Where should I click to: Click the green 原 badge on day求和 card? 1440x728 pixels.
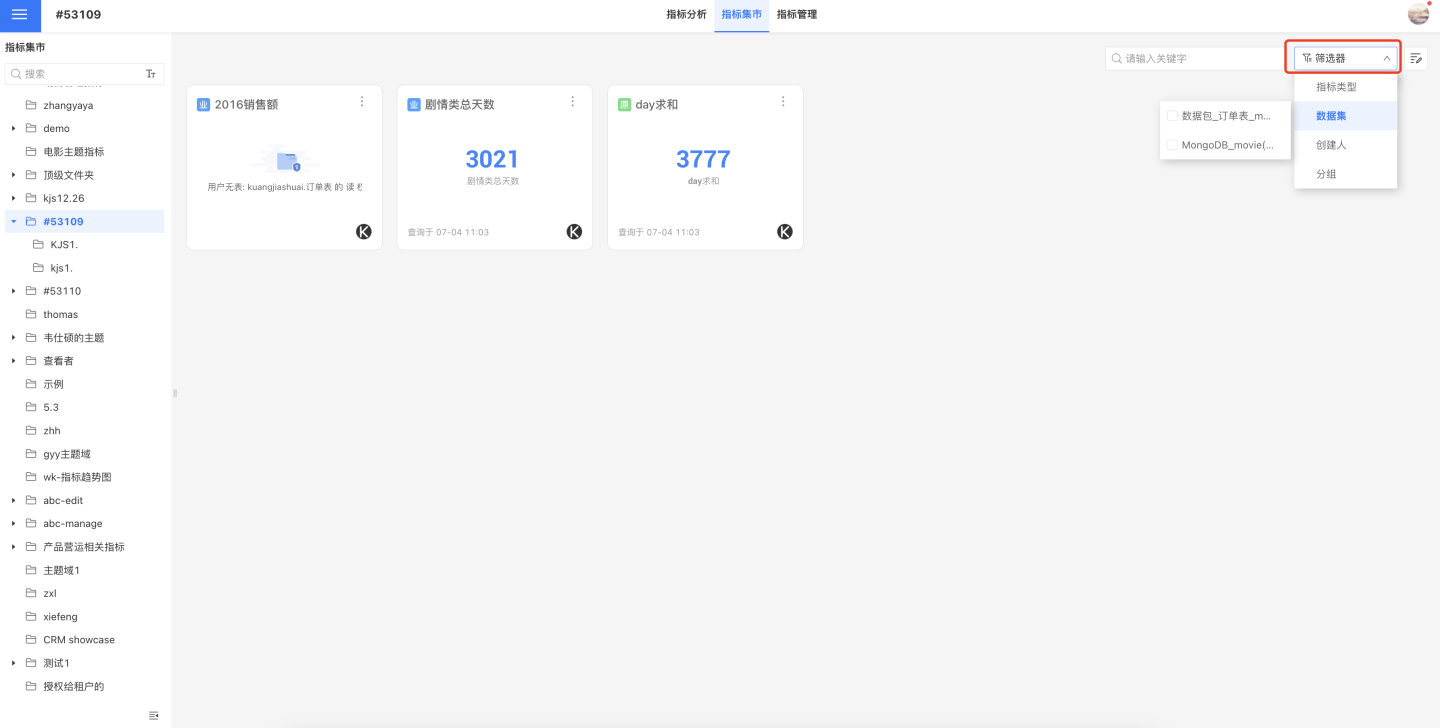pyautogui.click(x=624, y=104)
